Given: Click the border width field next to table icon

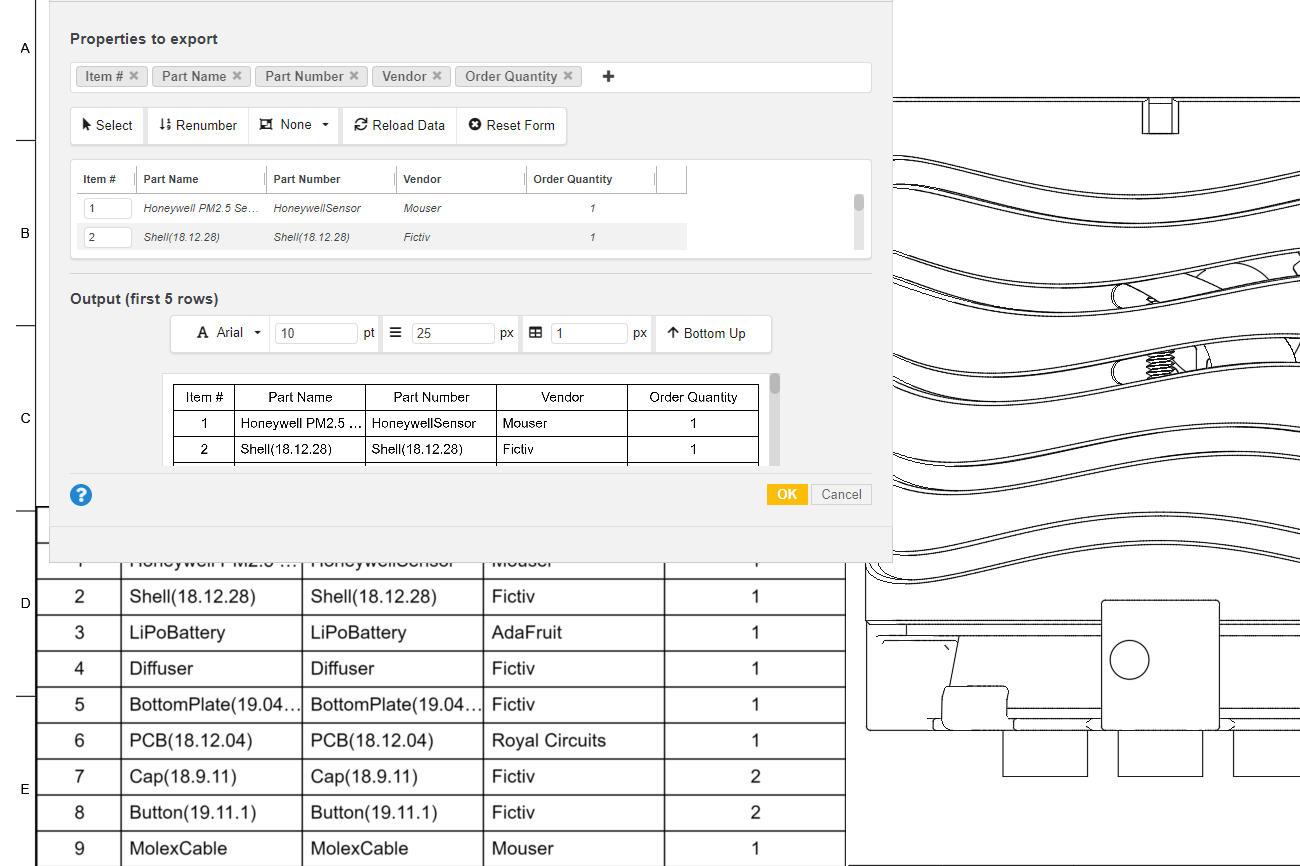Looking at the screenshot, I should 589,333.
